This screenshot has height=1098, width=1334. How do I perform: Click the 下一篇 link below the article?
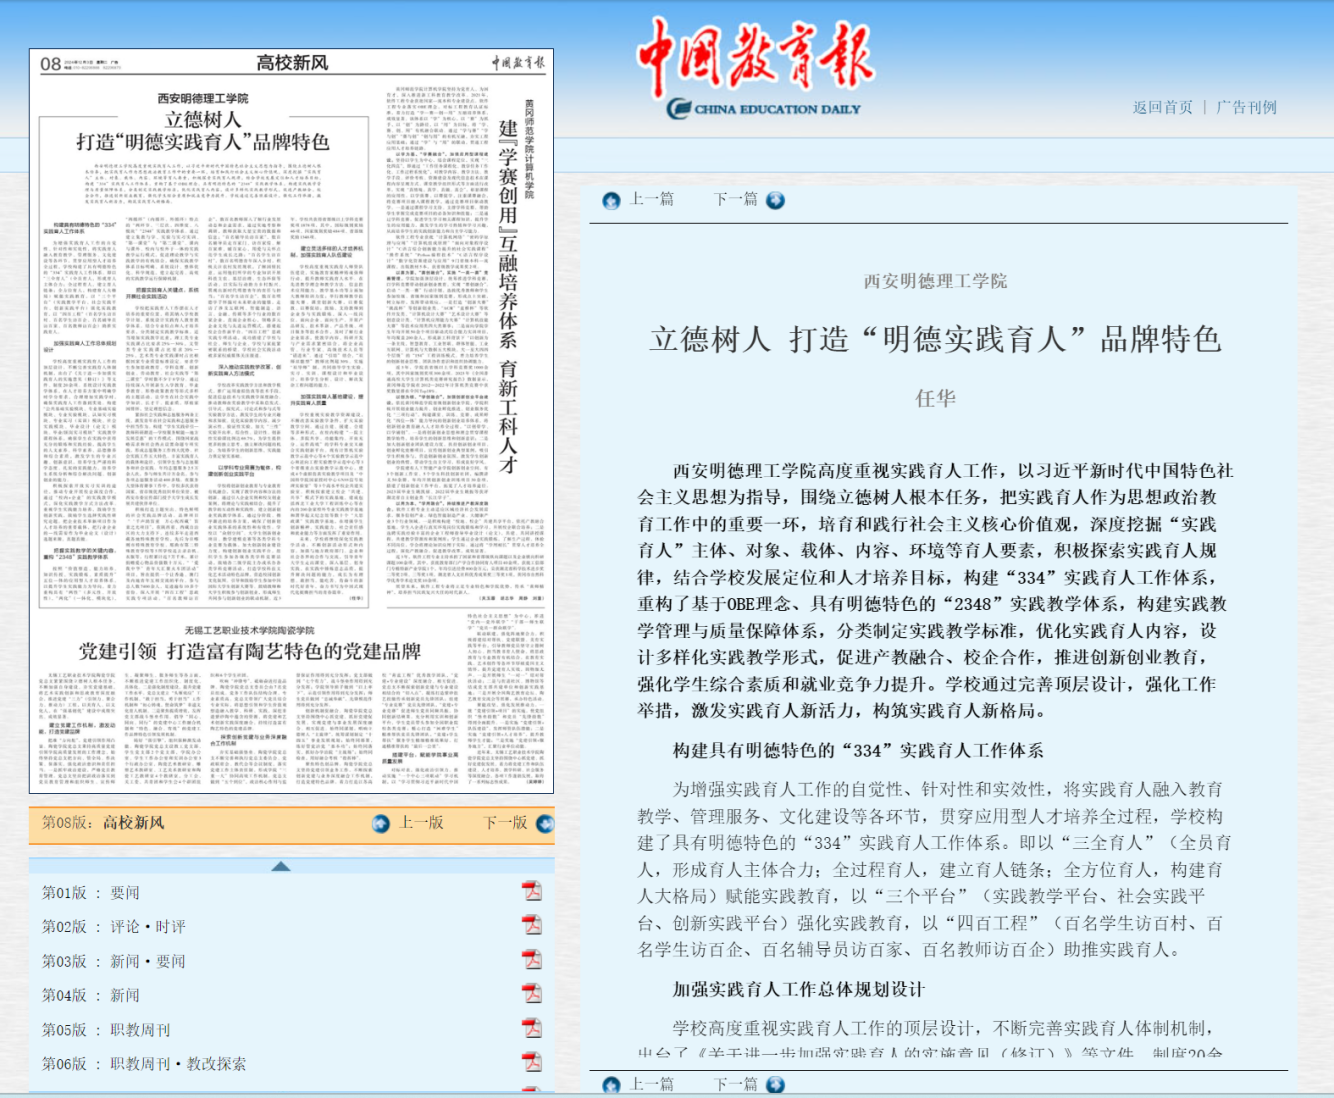point(735,1084)
